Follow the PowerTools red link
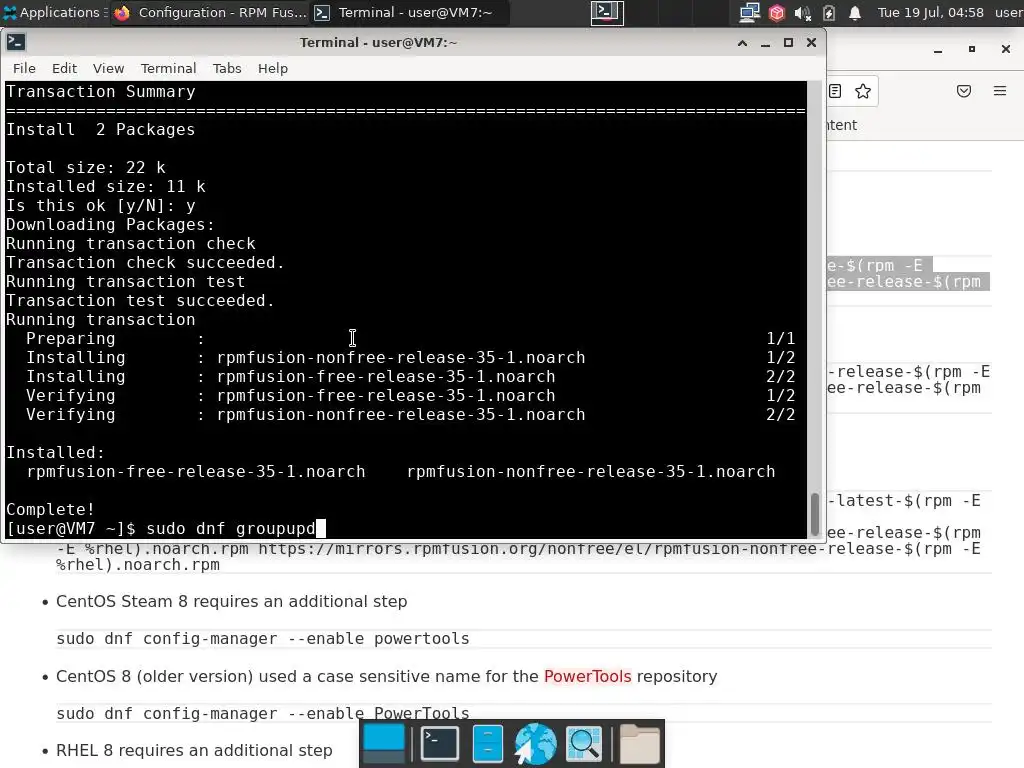 [587, 676]
